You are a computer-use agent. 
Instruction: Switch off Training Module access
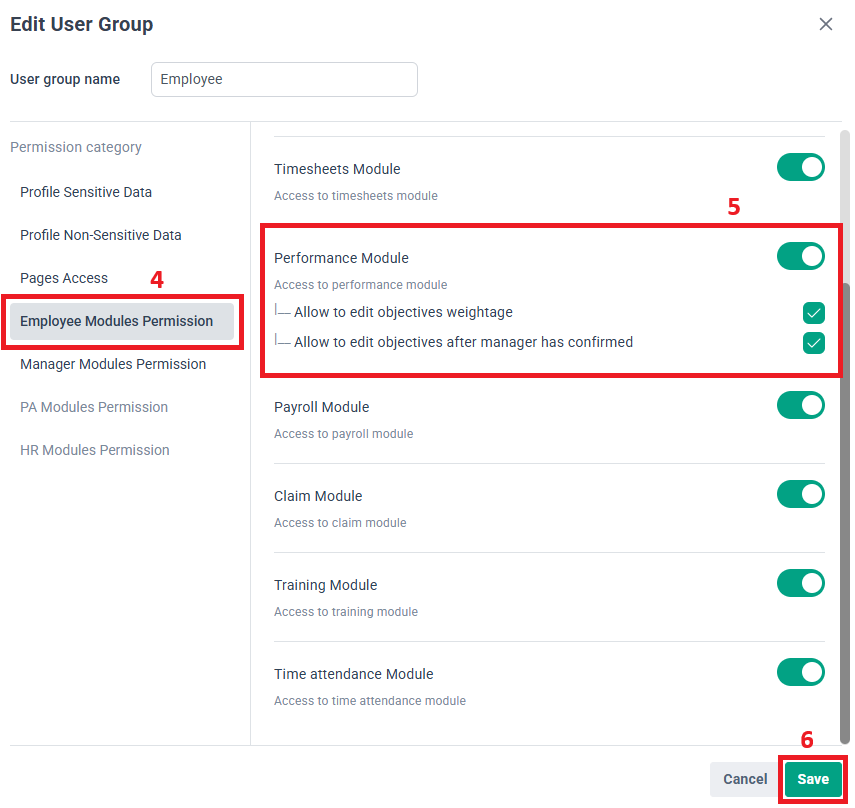pos(800,583)
